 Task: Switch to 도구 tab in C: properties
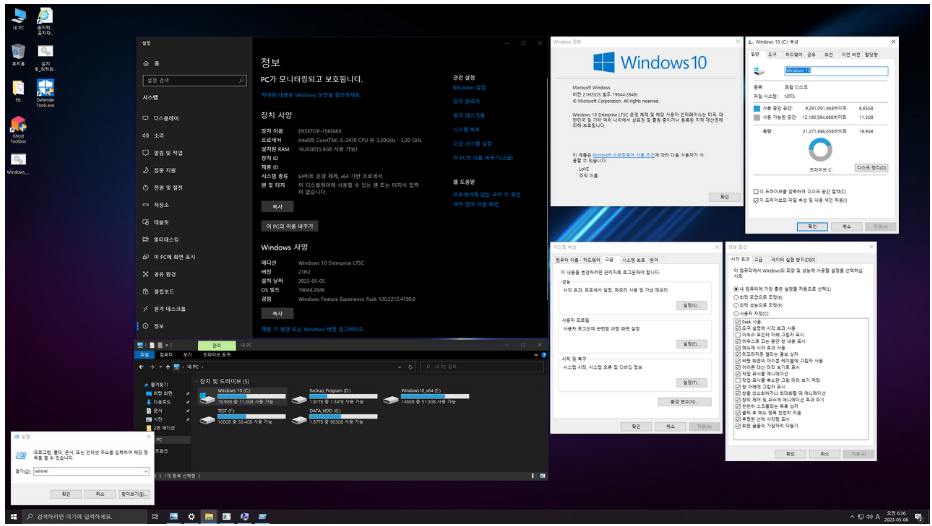(772, 55)
